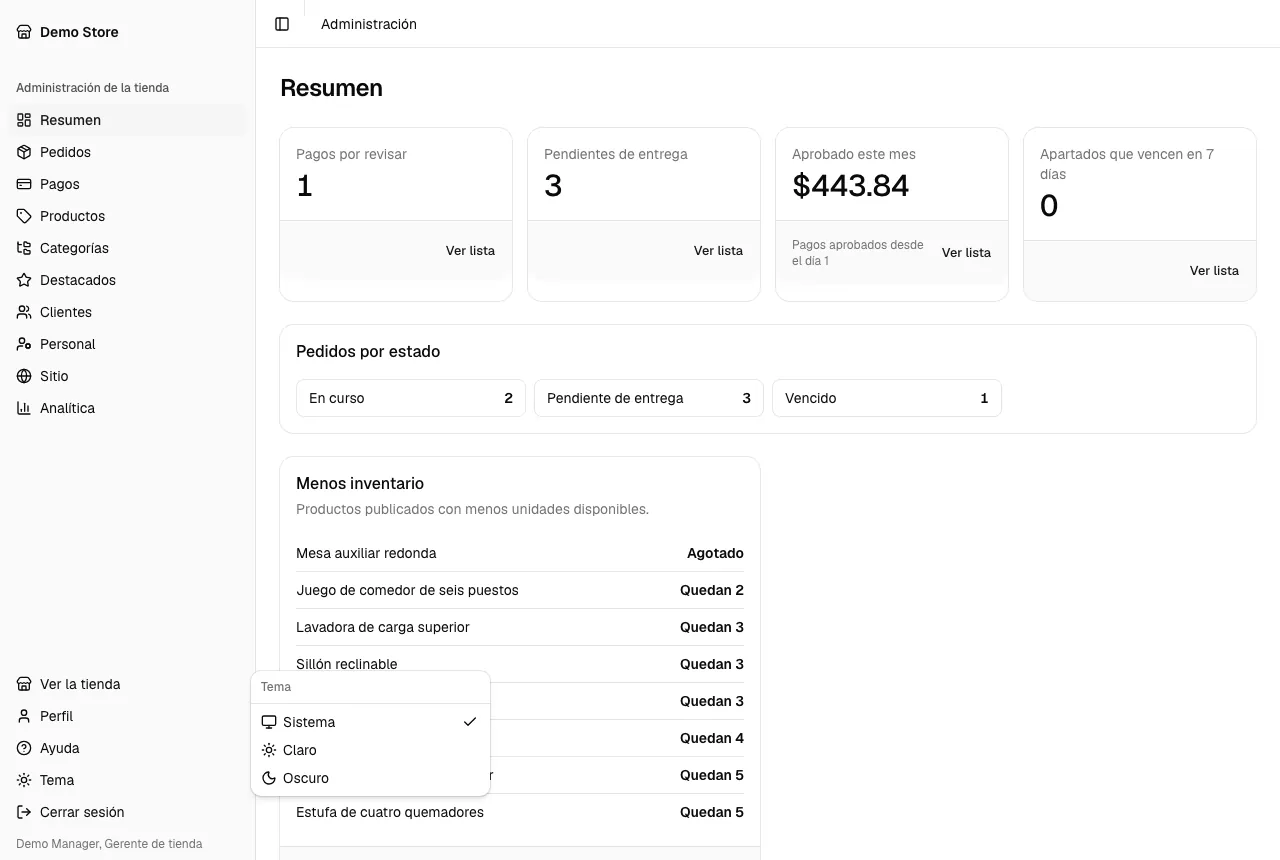This screenshot has height=860, width=1280.
Task: Open Resumen dashboard icon in sidebar
Action: pyautogui.click(x=24, y=120)
